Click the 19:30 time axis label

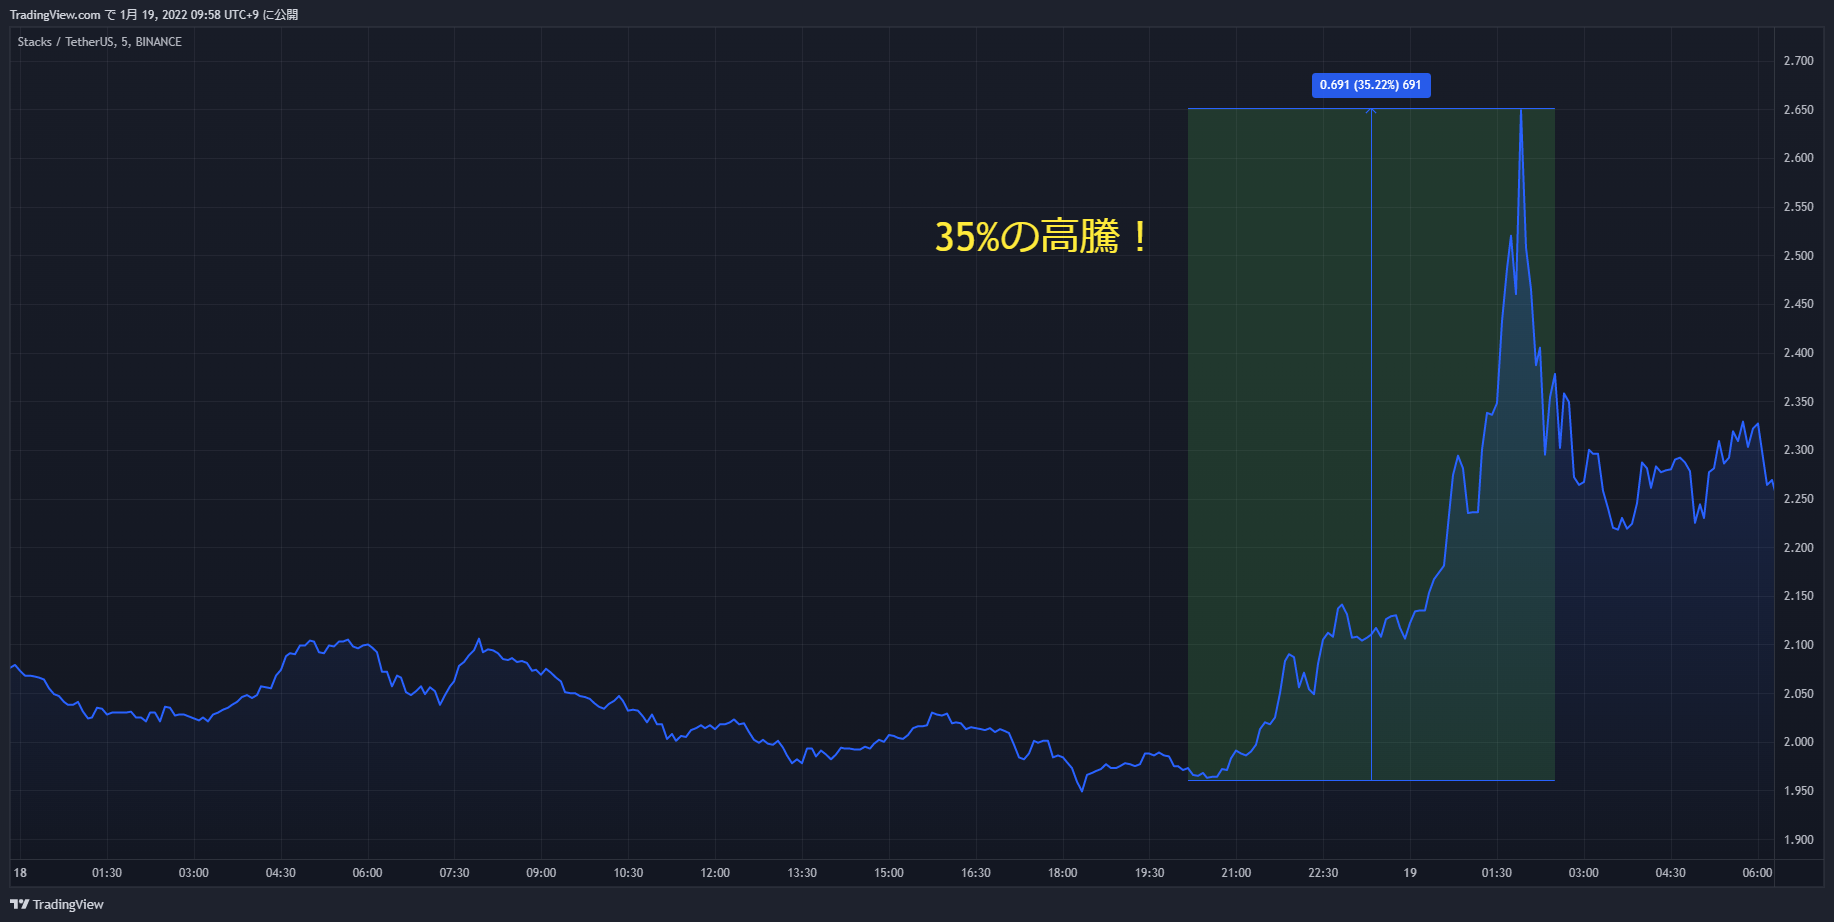point(1150,873)
